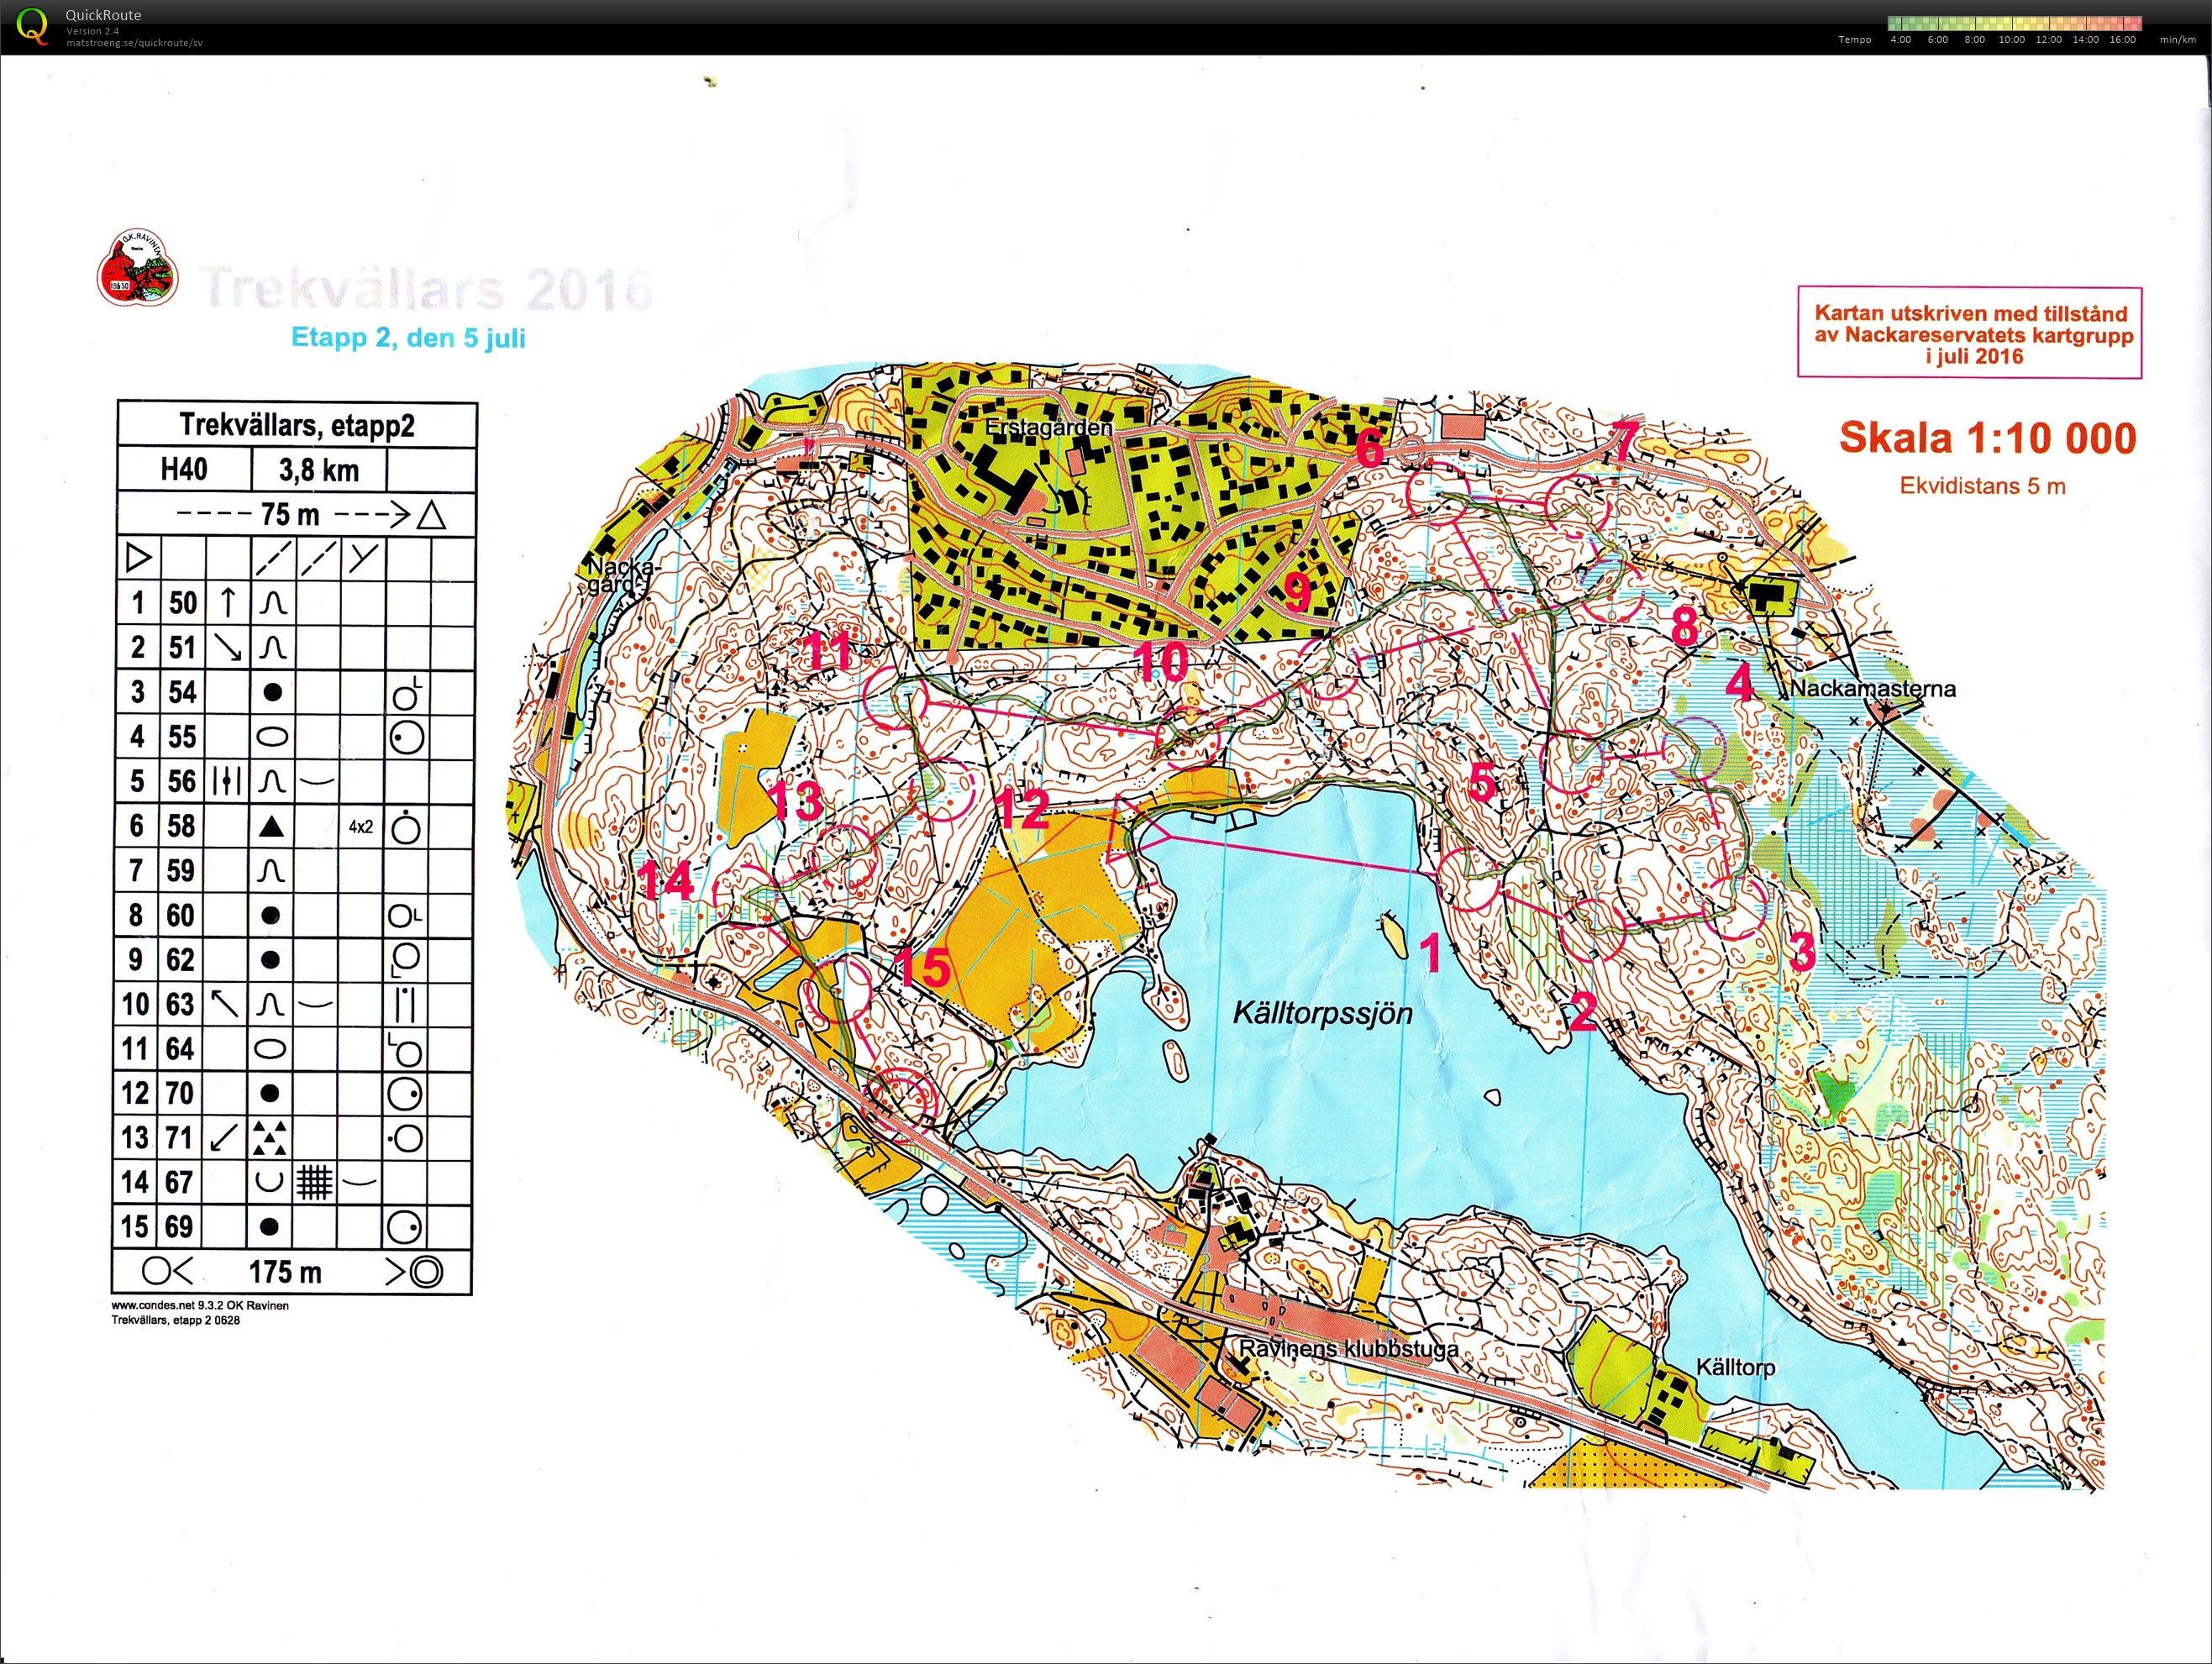The image size is (2212, 1664).
Task: Click the three-lines middle symbol in row 5
Action: tap(227, 781)
